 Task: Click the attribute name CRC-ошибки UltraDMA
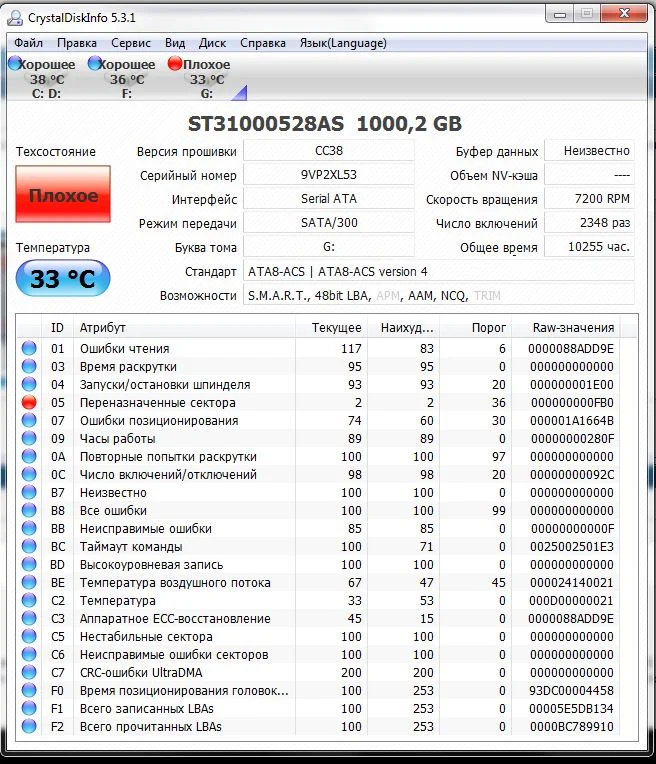click(141, 672)
